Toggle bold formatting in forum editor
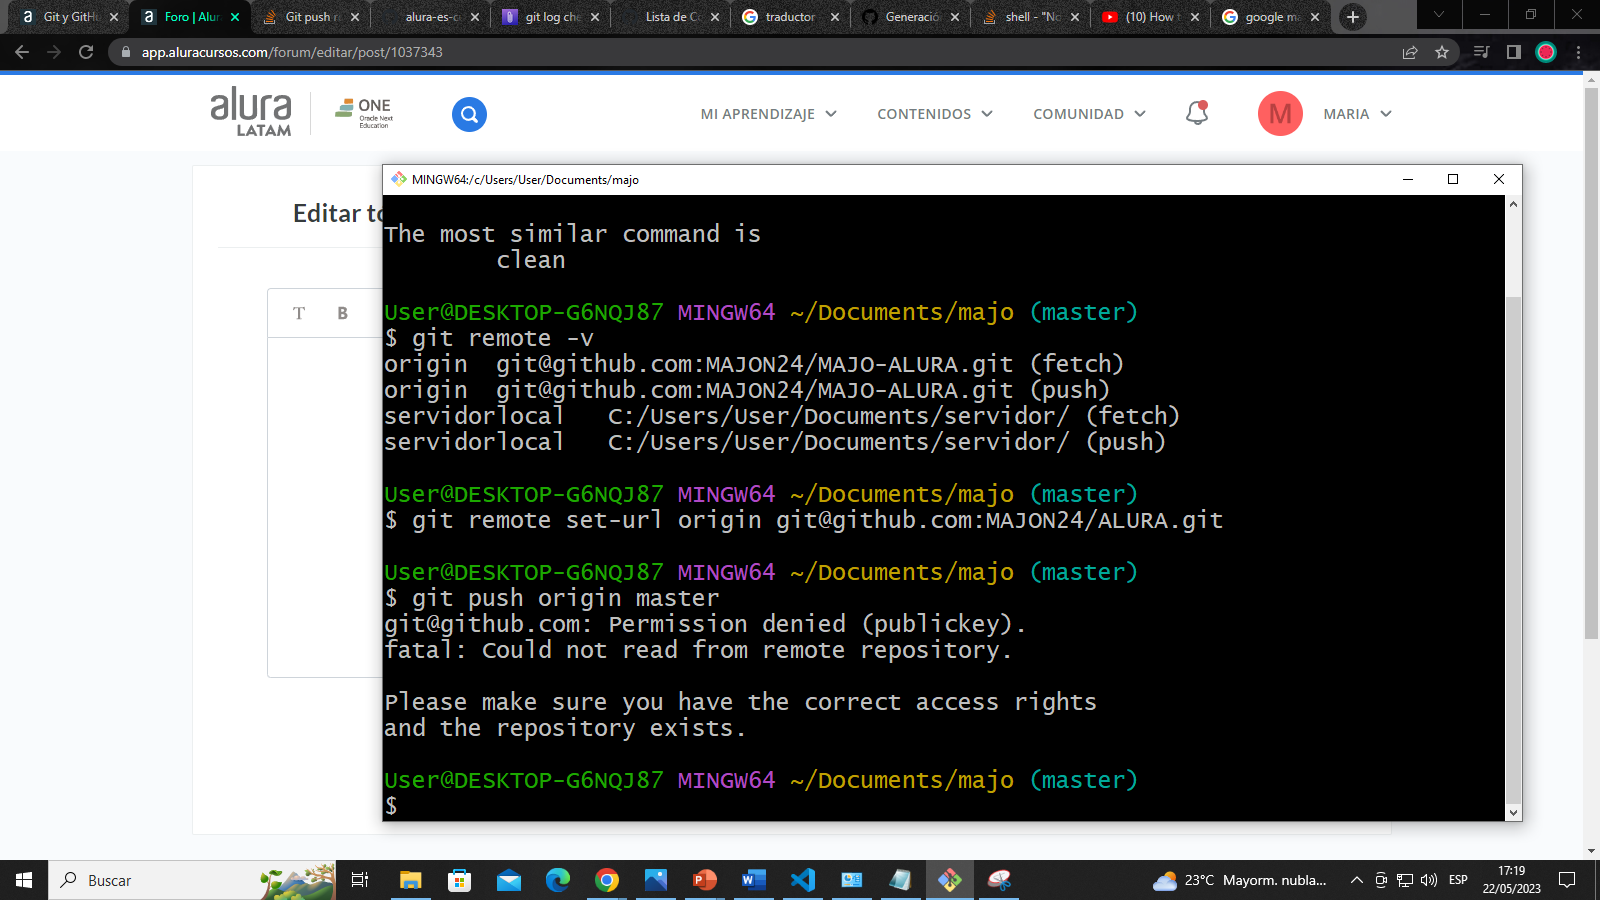Image resolution: width=1600 pixels, height=900 pixels. [342, 313]
